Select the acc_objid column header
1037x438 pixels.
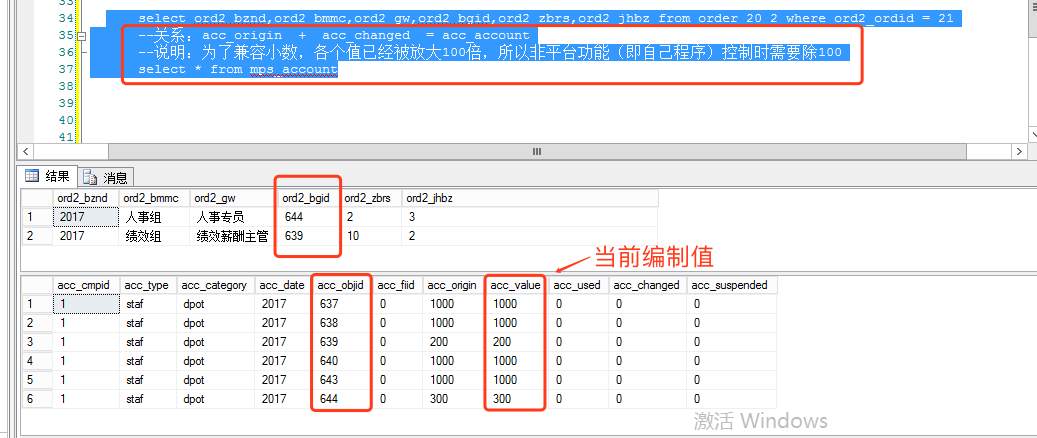341,285
